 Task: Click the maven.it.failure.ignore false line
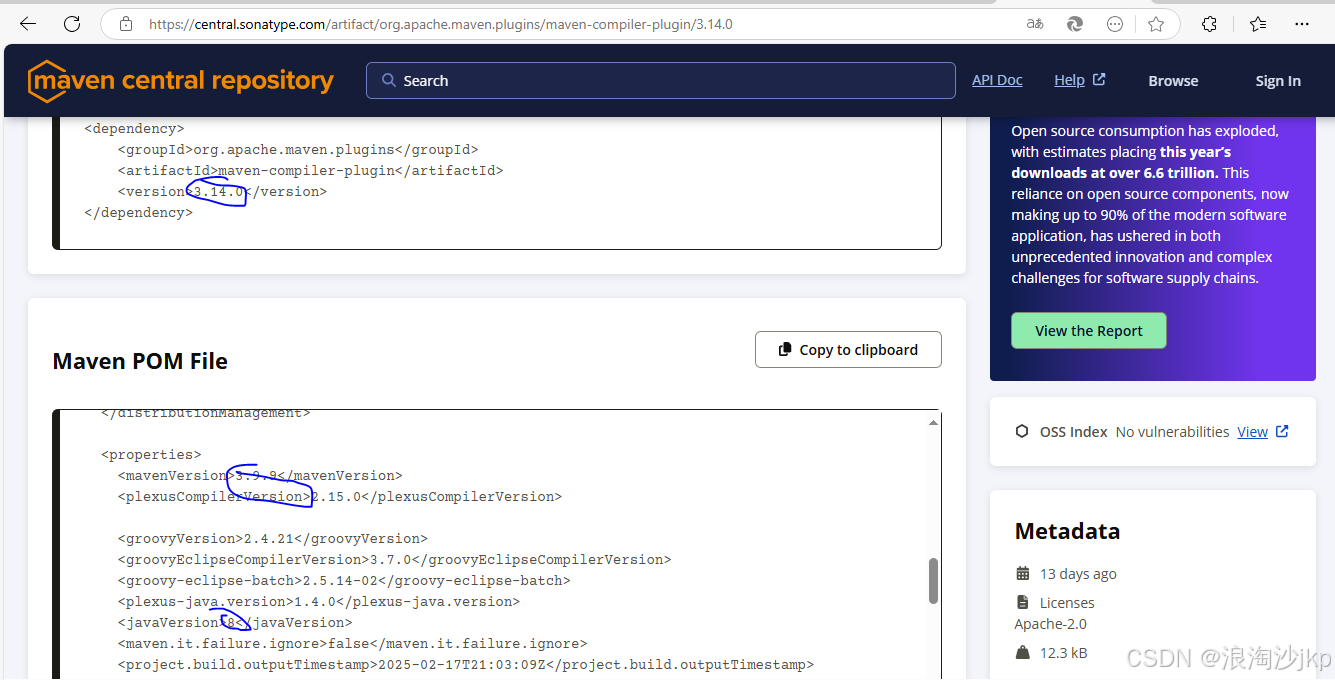(x=353, y=644)
